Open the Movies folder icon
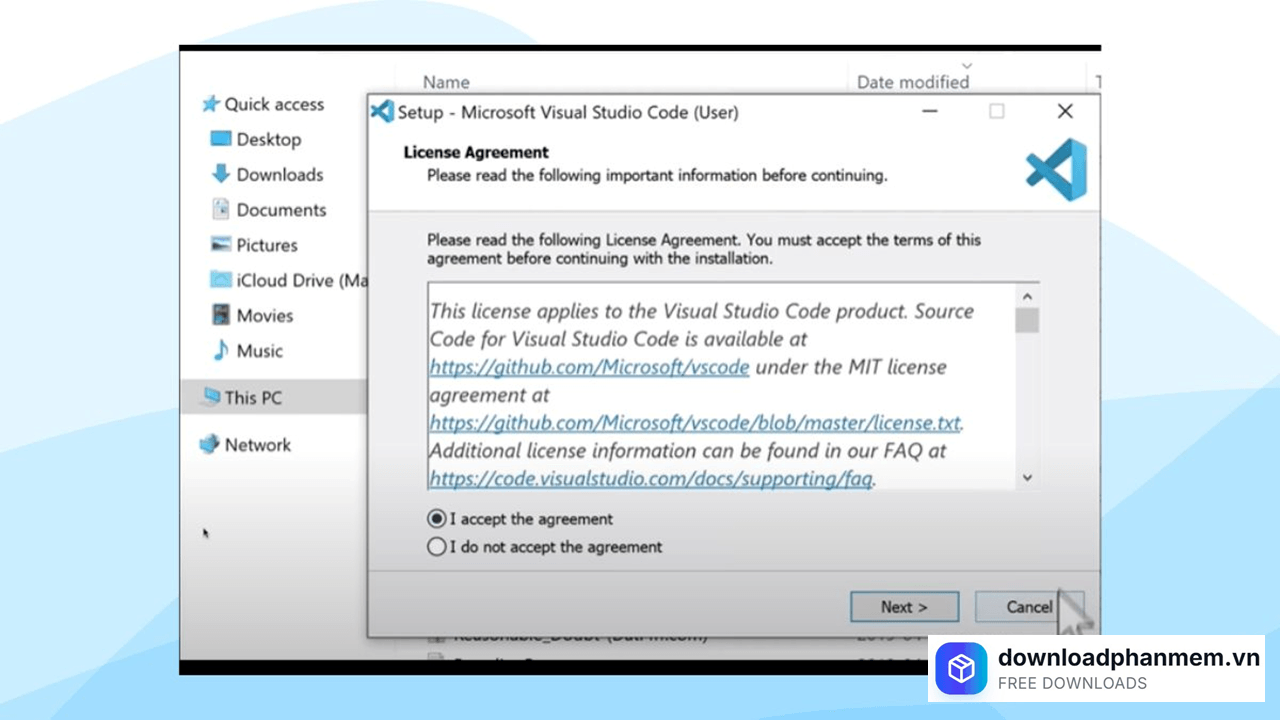Viewport: 1280px width, 720px height. 221,315
